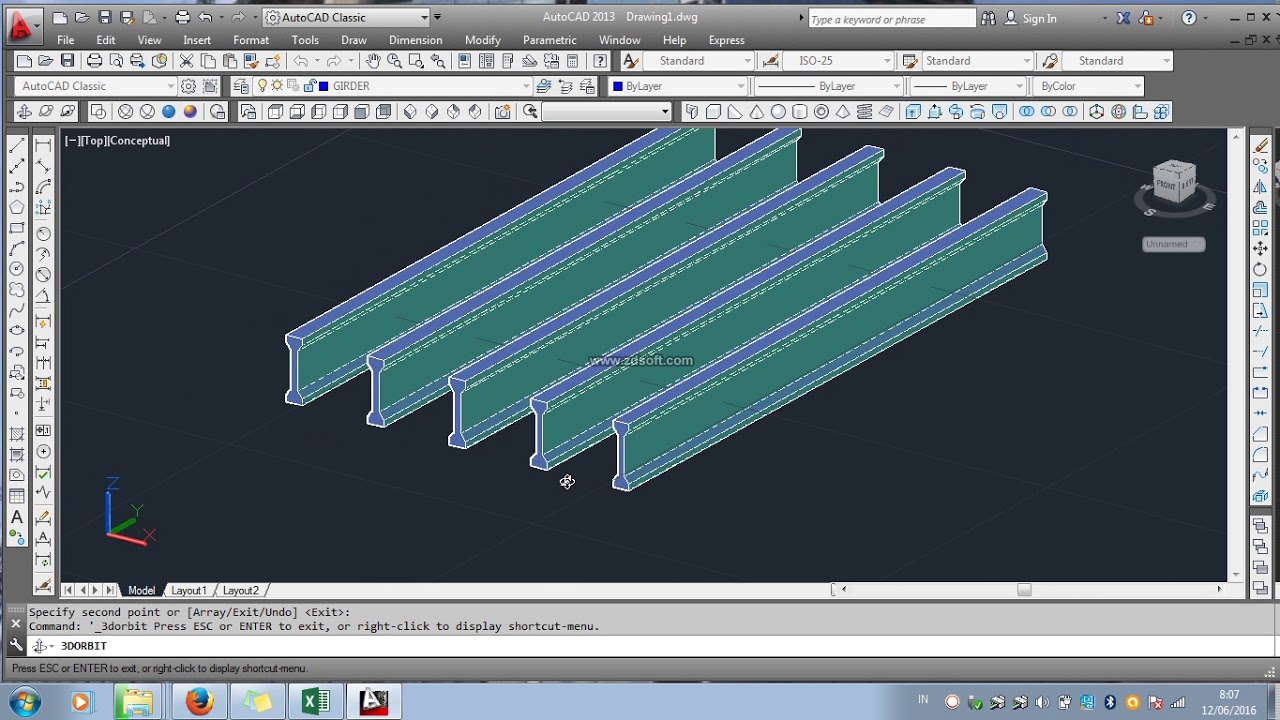The image size is (1280, 720).
Task: Click the ViewCube FRONT face
Action: pyautogui.click(x=1166, y=185)
